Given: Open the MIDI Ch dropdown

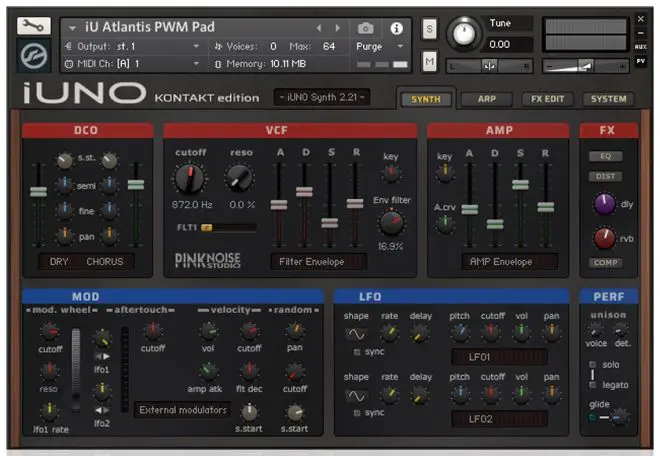Looking at the screenshot, I should click(x=196, y=64).
